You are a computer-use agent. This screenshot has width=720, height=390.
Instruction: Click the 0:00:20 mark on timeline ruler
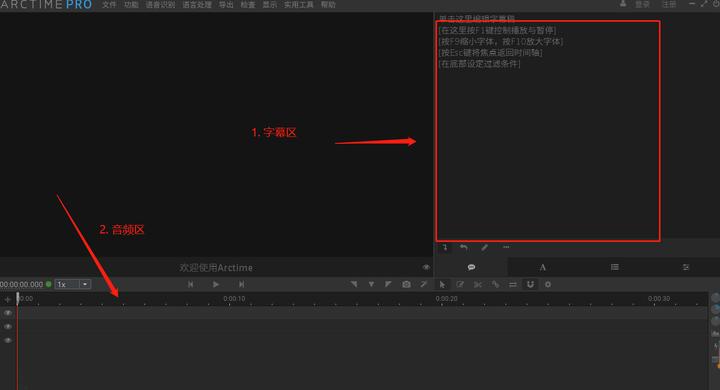446,299
